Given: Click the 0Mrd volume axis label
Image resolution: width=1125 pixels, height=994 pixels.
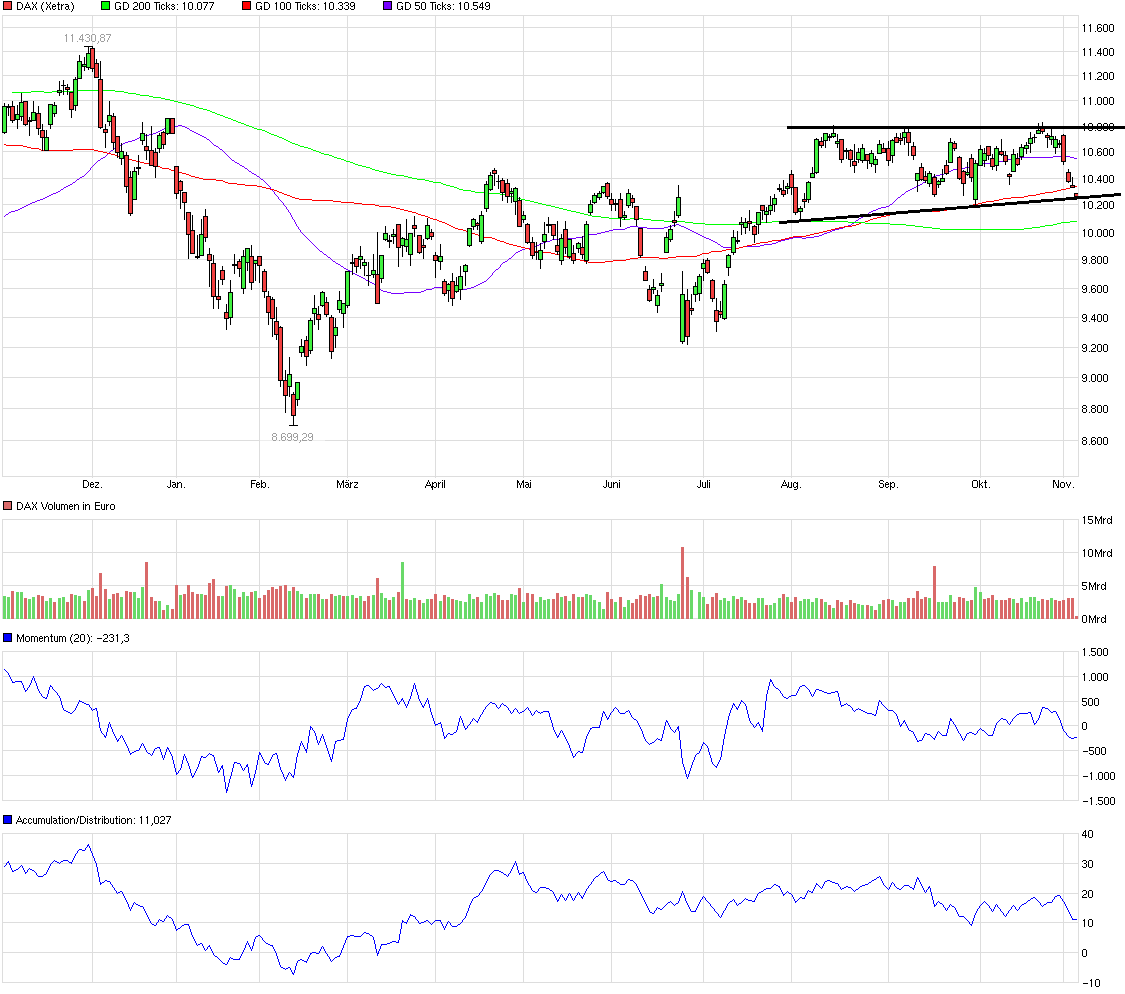Looking at the screenshot, I should [x=1094, y=619].
